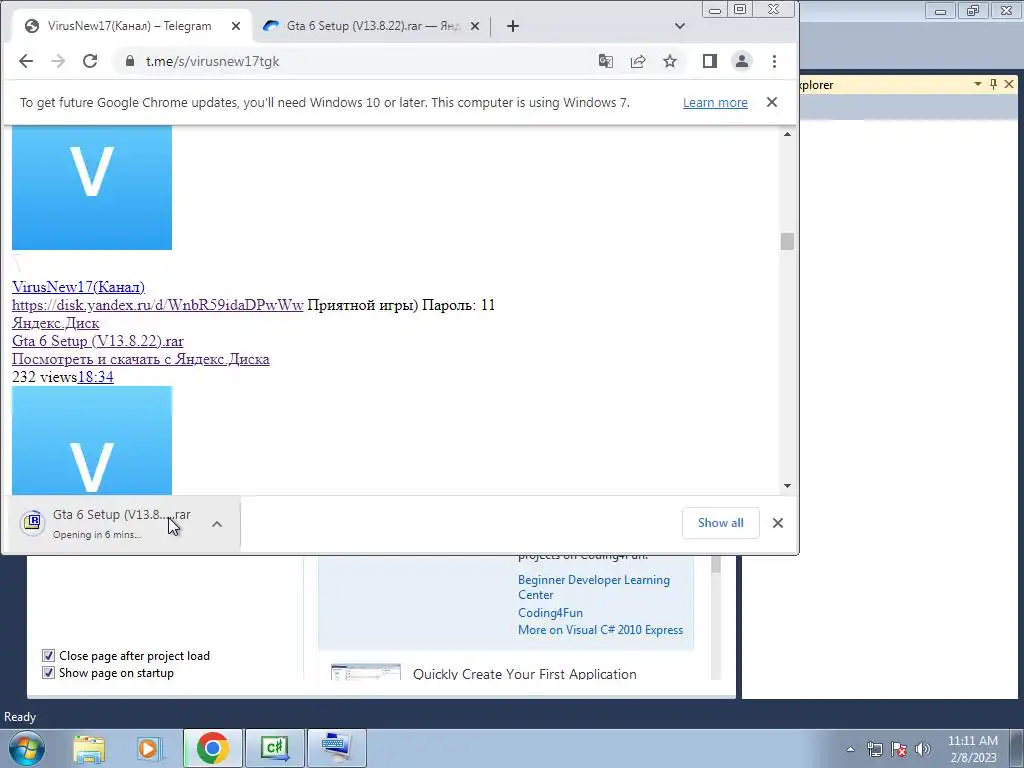Open Windows Explorer from taskbar

89,748
